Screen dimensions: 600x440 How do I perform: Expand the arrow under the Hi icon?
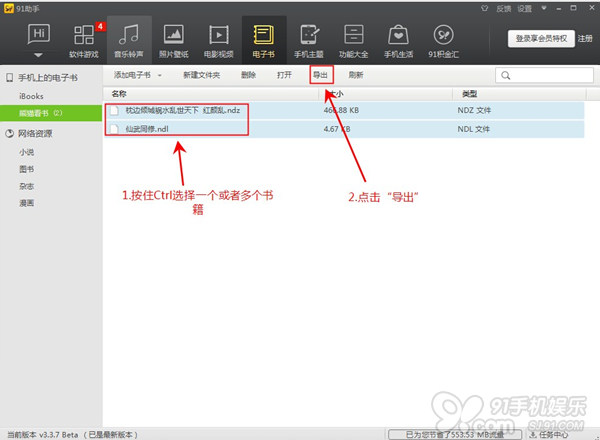38,55
